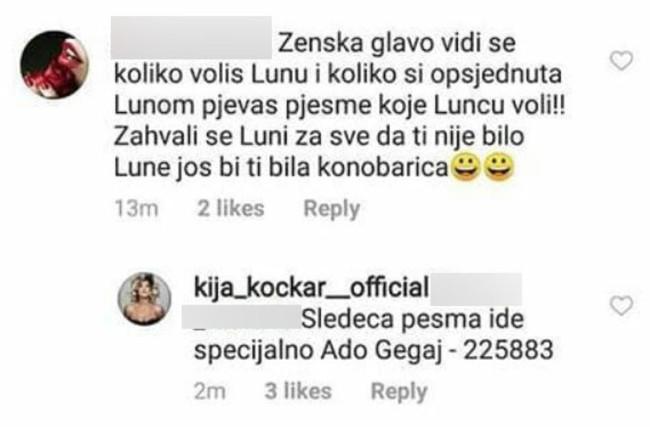The image size is (650, 427).
Task: Click the line 'Zahvali se Luni za sve'
Action: [241, 137]
